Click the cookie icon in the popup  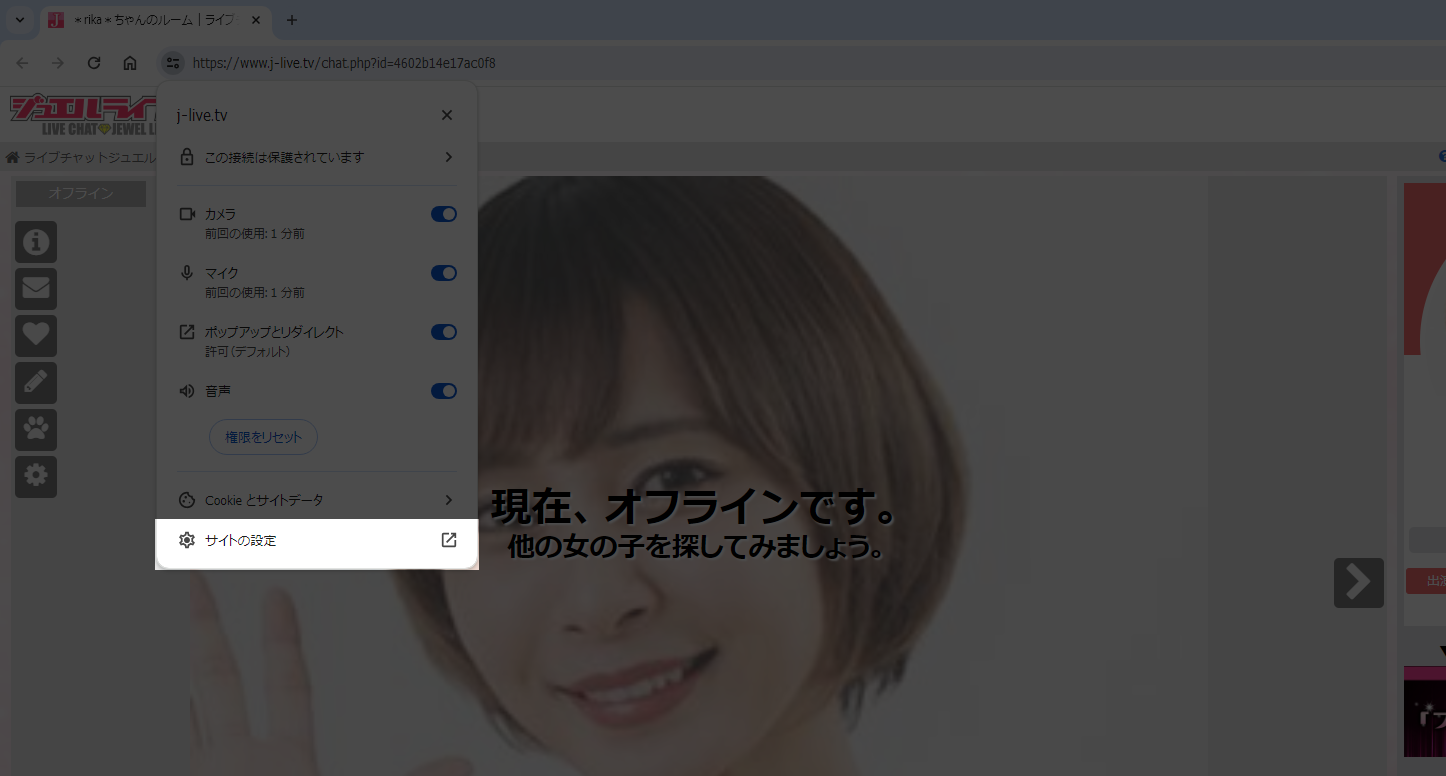186,500
